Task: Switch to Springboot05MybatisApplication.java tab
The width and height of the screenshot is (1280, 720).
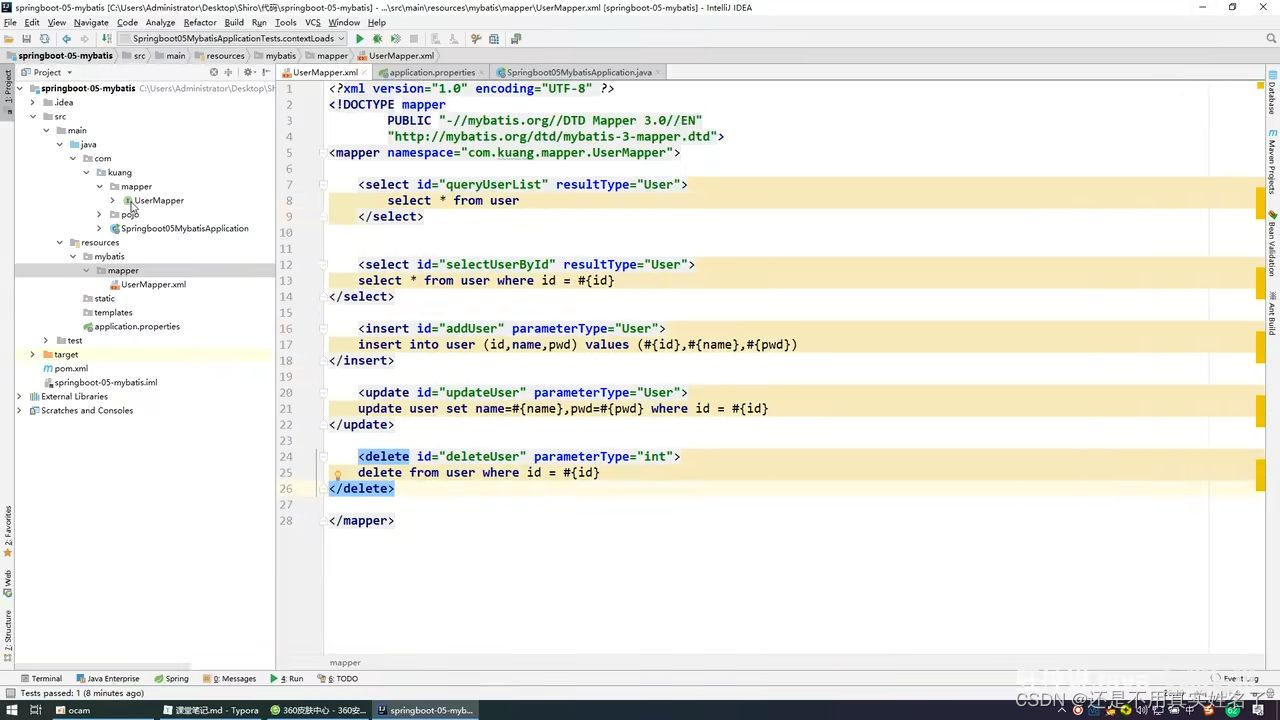Action: (x=579, y=72)
